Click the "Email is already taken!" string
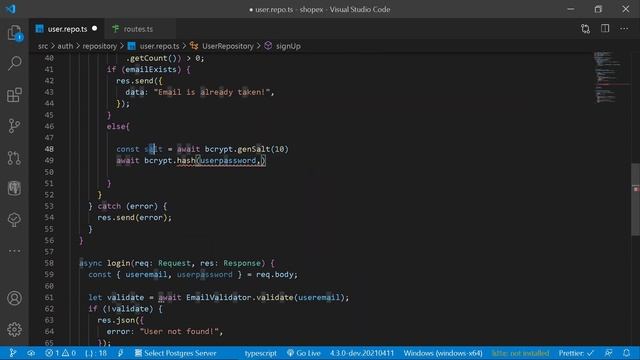 212,92
